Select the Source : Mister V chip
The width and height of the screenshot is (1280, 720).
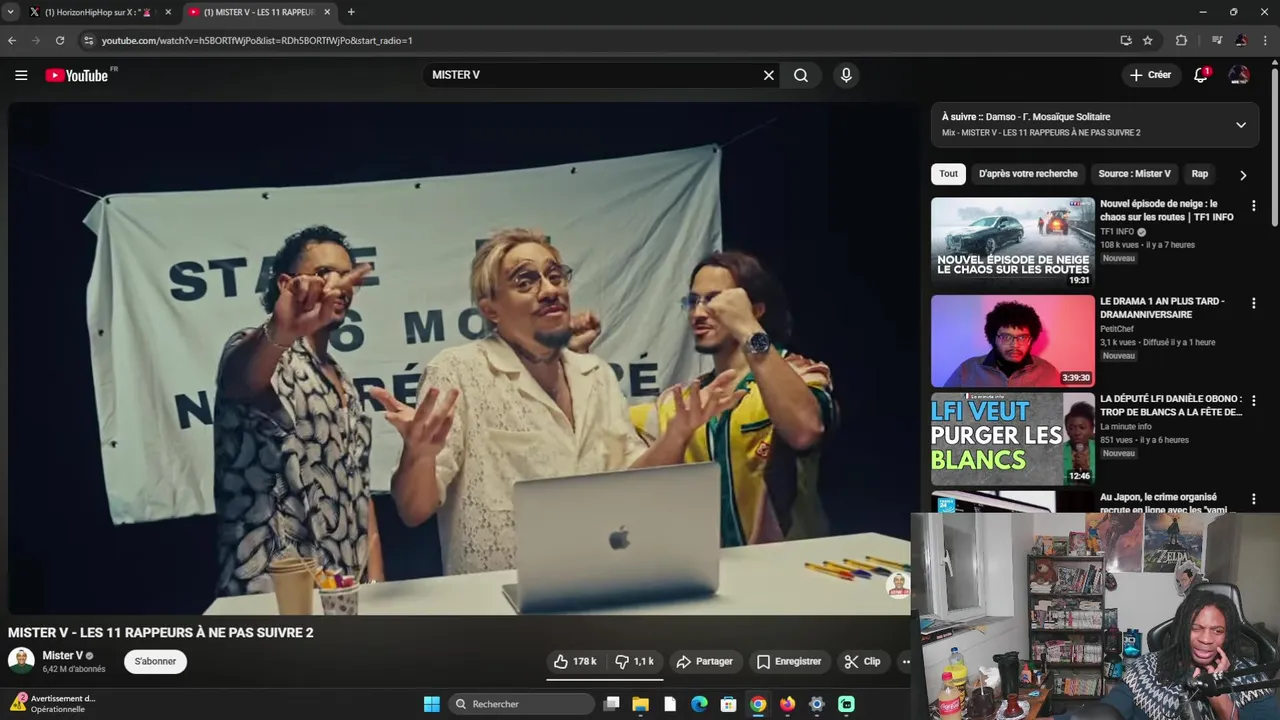(x=1134, y=174)
